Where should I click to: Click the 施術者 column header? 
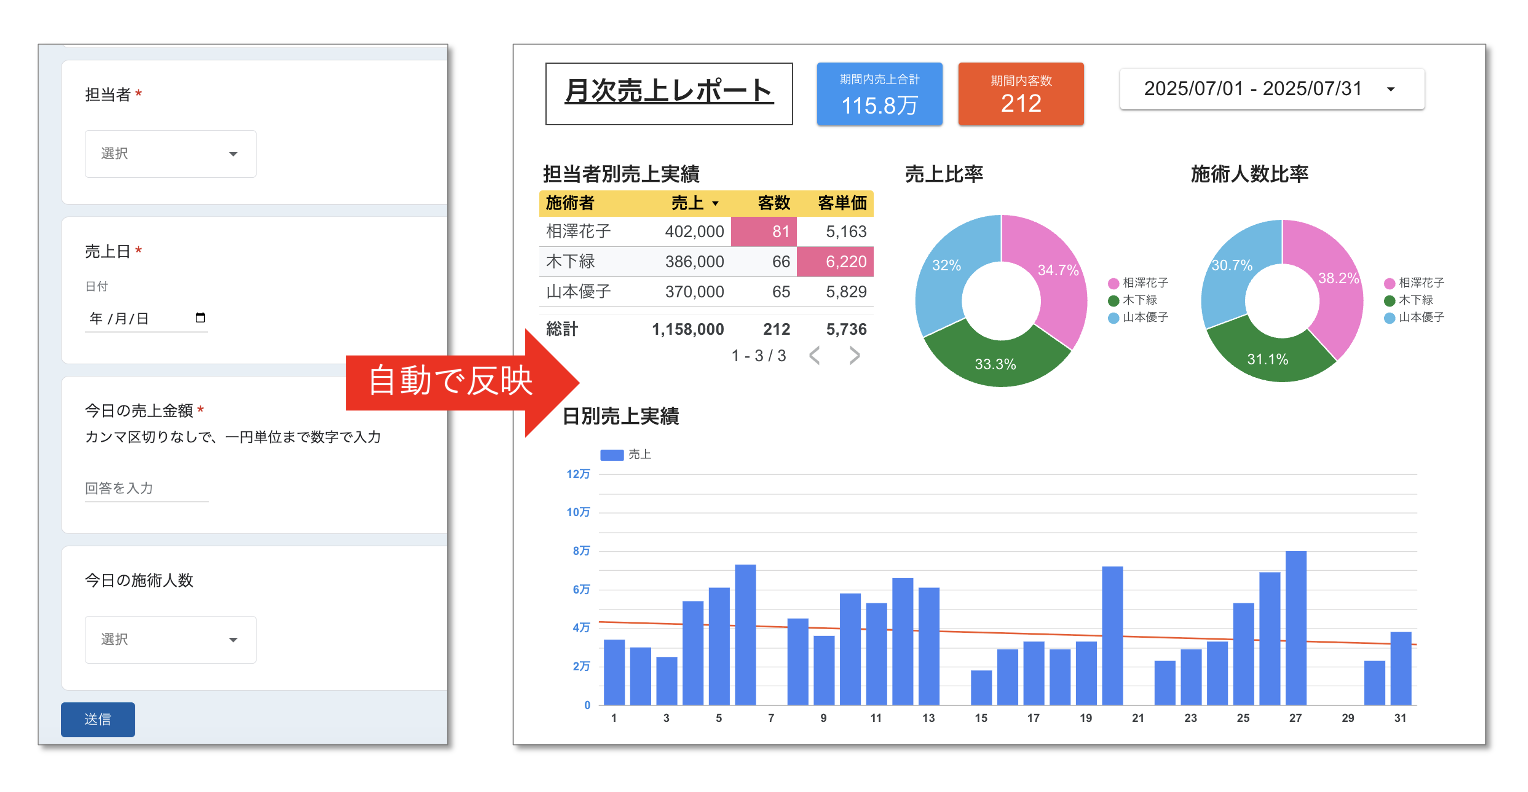coord(570,203)
